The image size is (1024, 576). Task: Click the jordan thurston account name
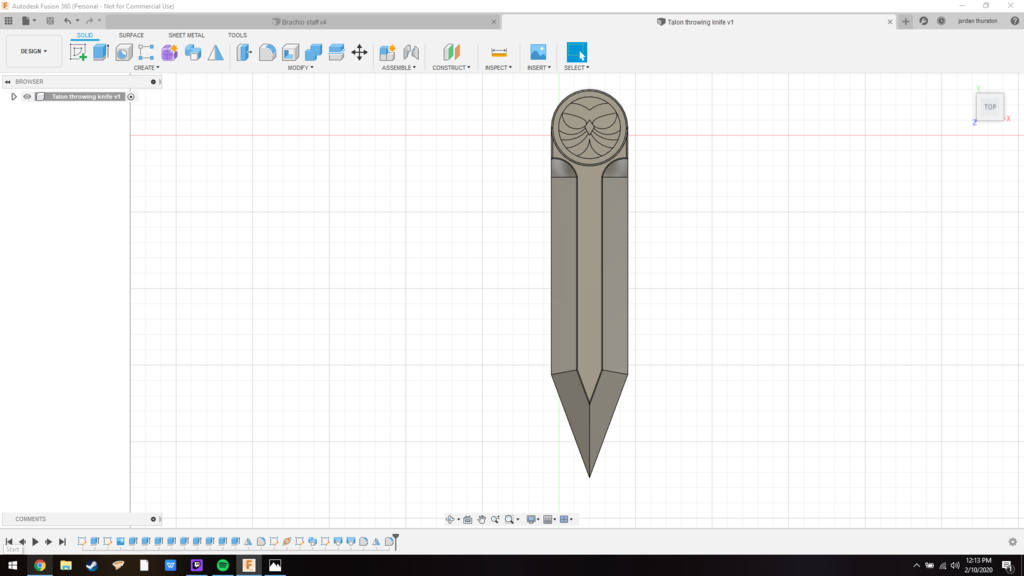977,21
